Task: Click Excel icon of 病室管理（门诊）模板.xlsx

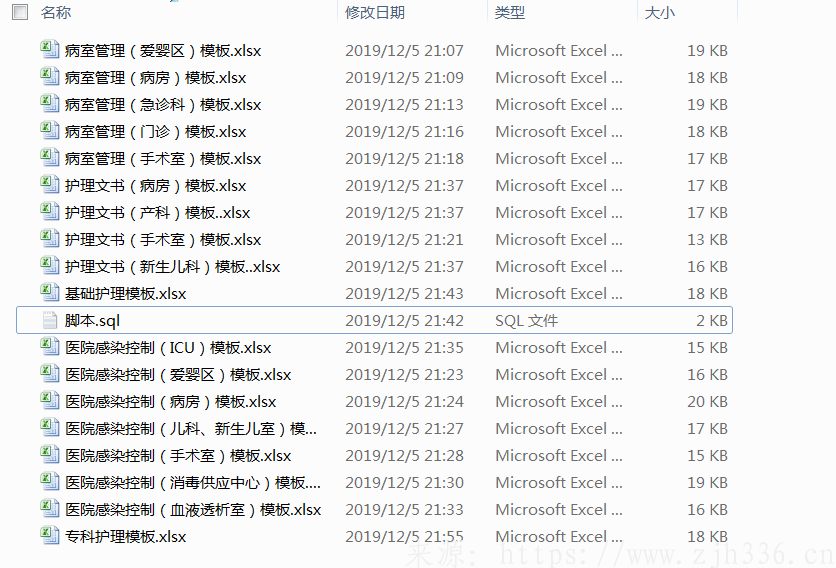Action: pyautogui.click(x=50, y=131)
